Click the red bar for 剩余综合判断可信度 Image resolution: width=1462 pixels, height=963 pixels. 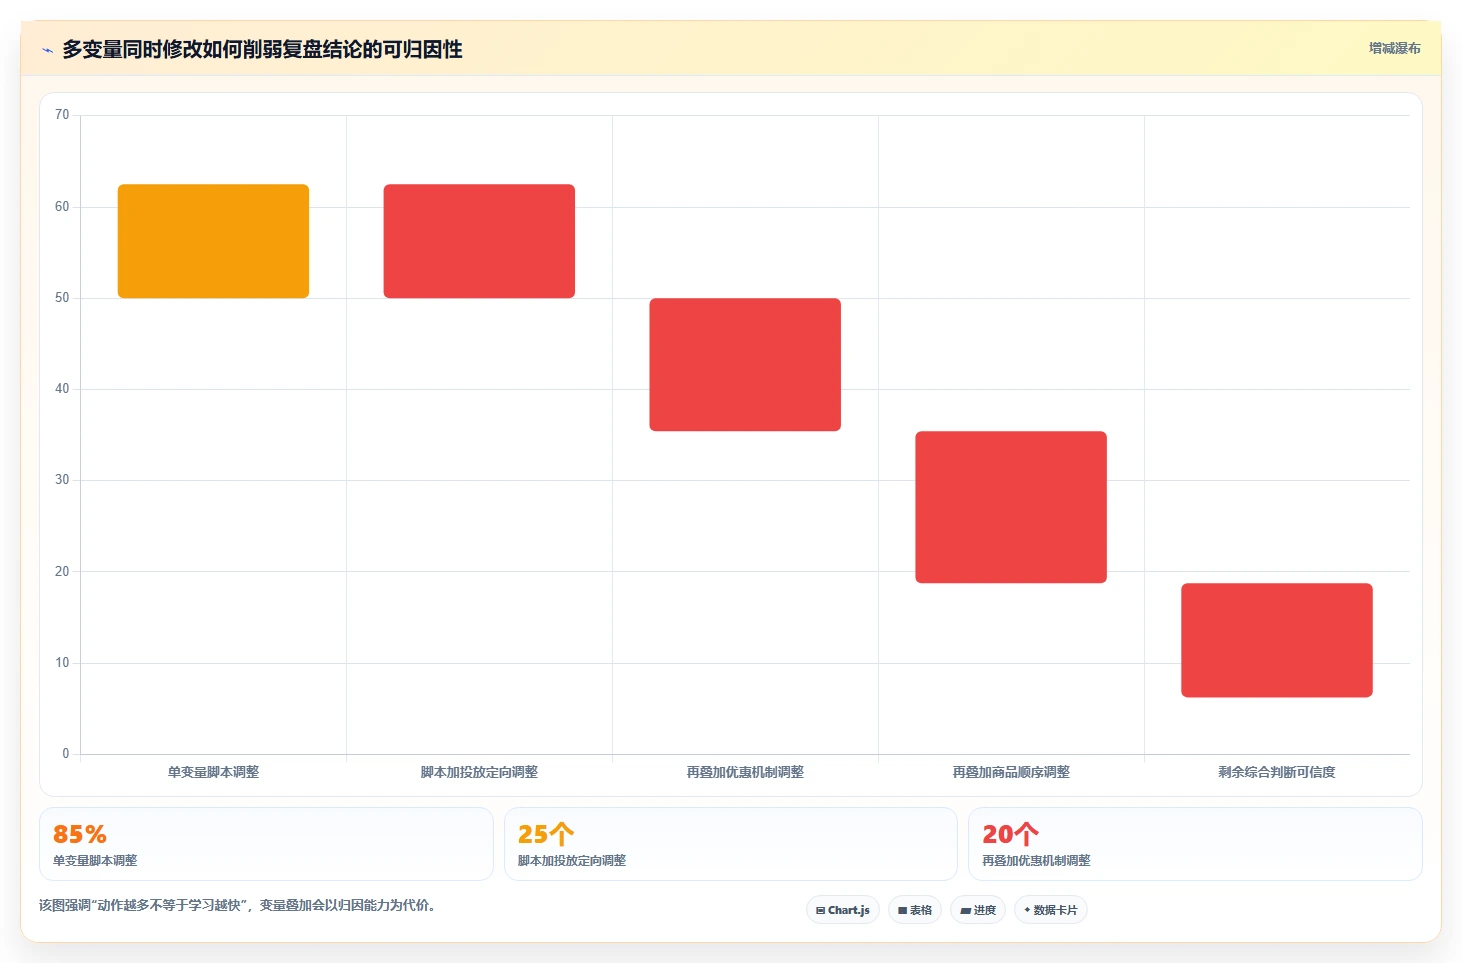click(x=1277, y=640)
